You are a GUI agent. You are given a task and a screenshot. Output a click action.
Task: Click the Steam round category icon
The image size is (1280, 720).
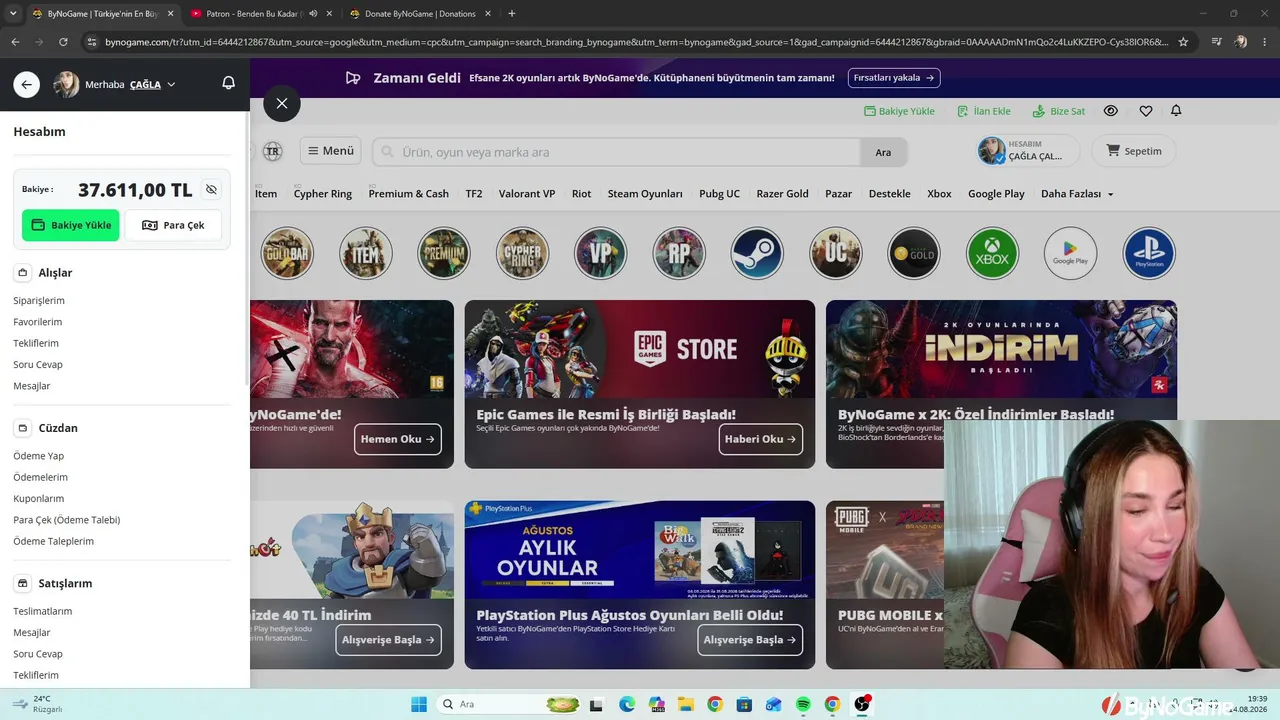[x=757, y=253]
